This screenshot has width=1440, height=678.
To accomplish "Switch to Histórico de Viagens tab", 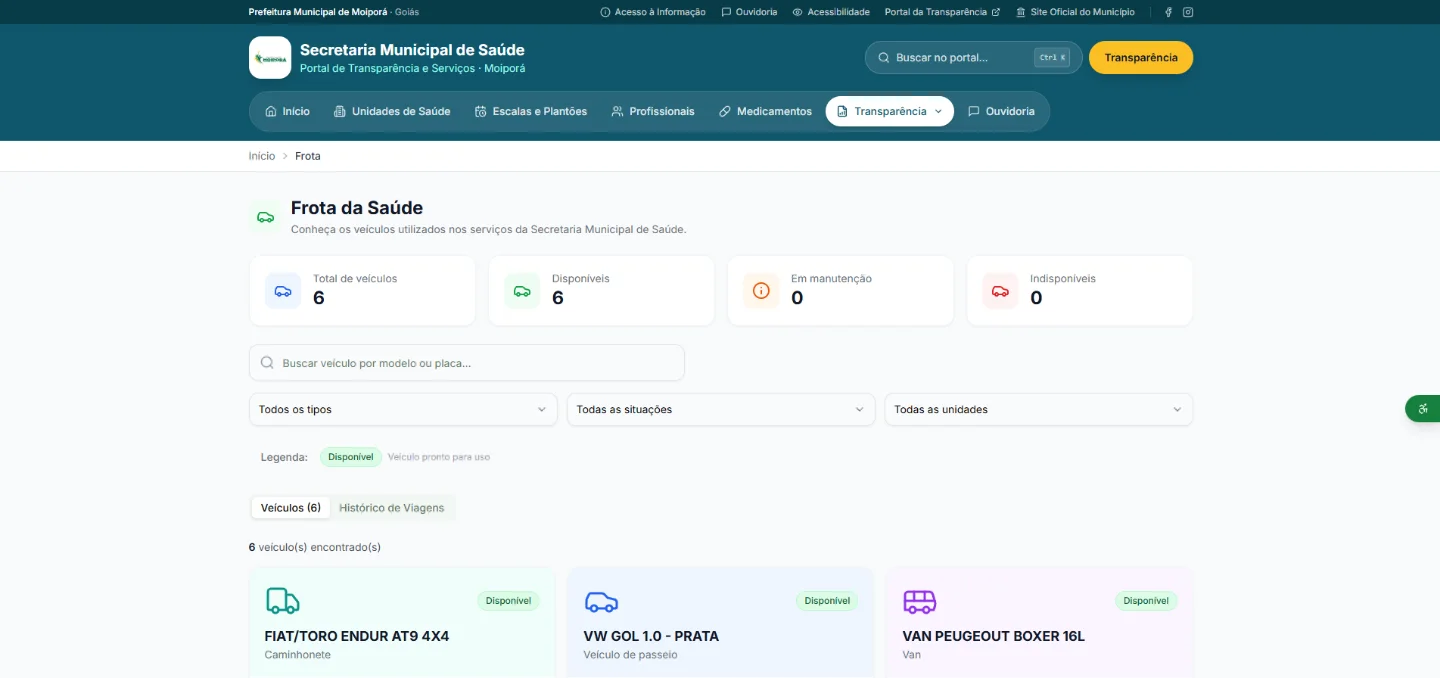I will (x=391, y=508).
